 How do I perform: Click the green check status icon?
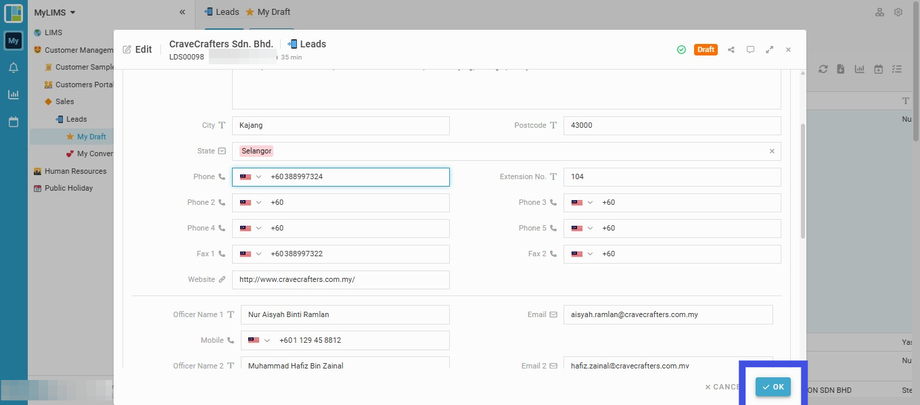pyautogui.click(x=681, y=49)
